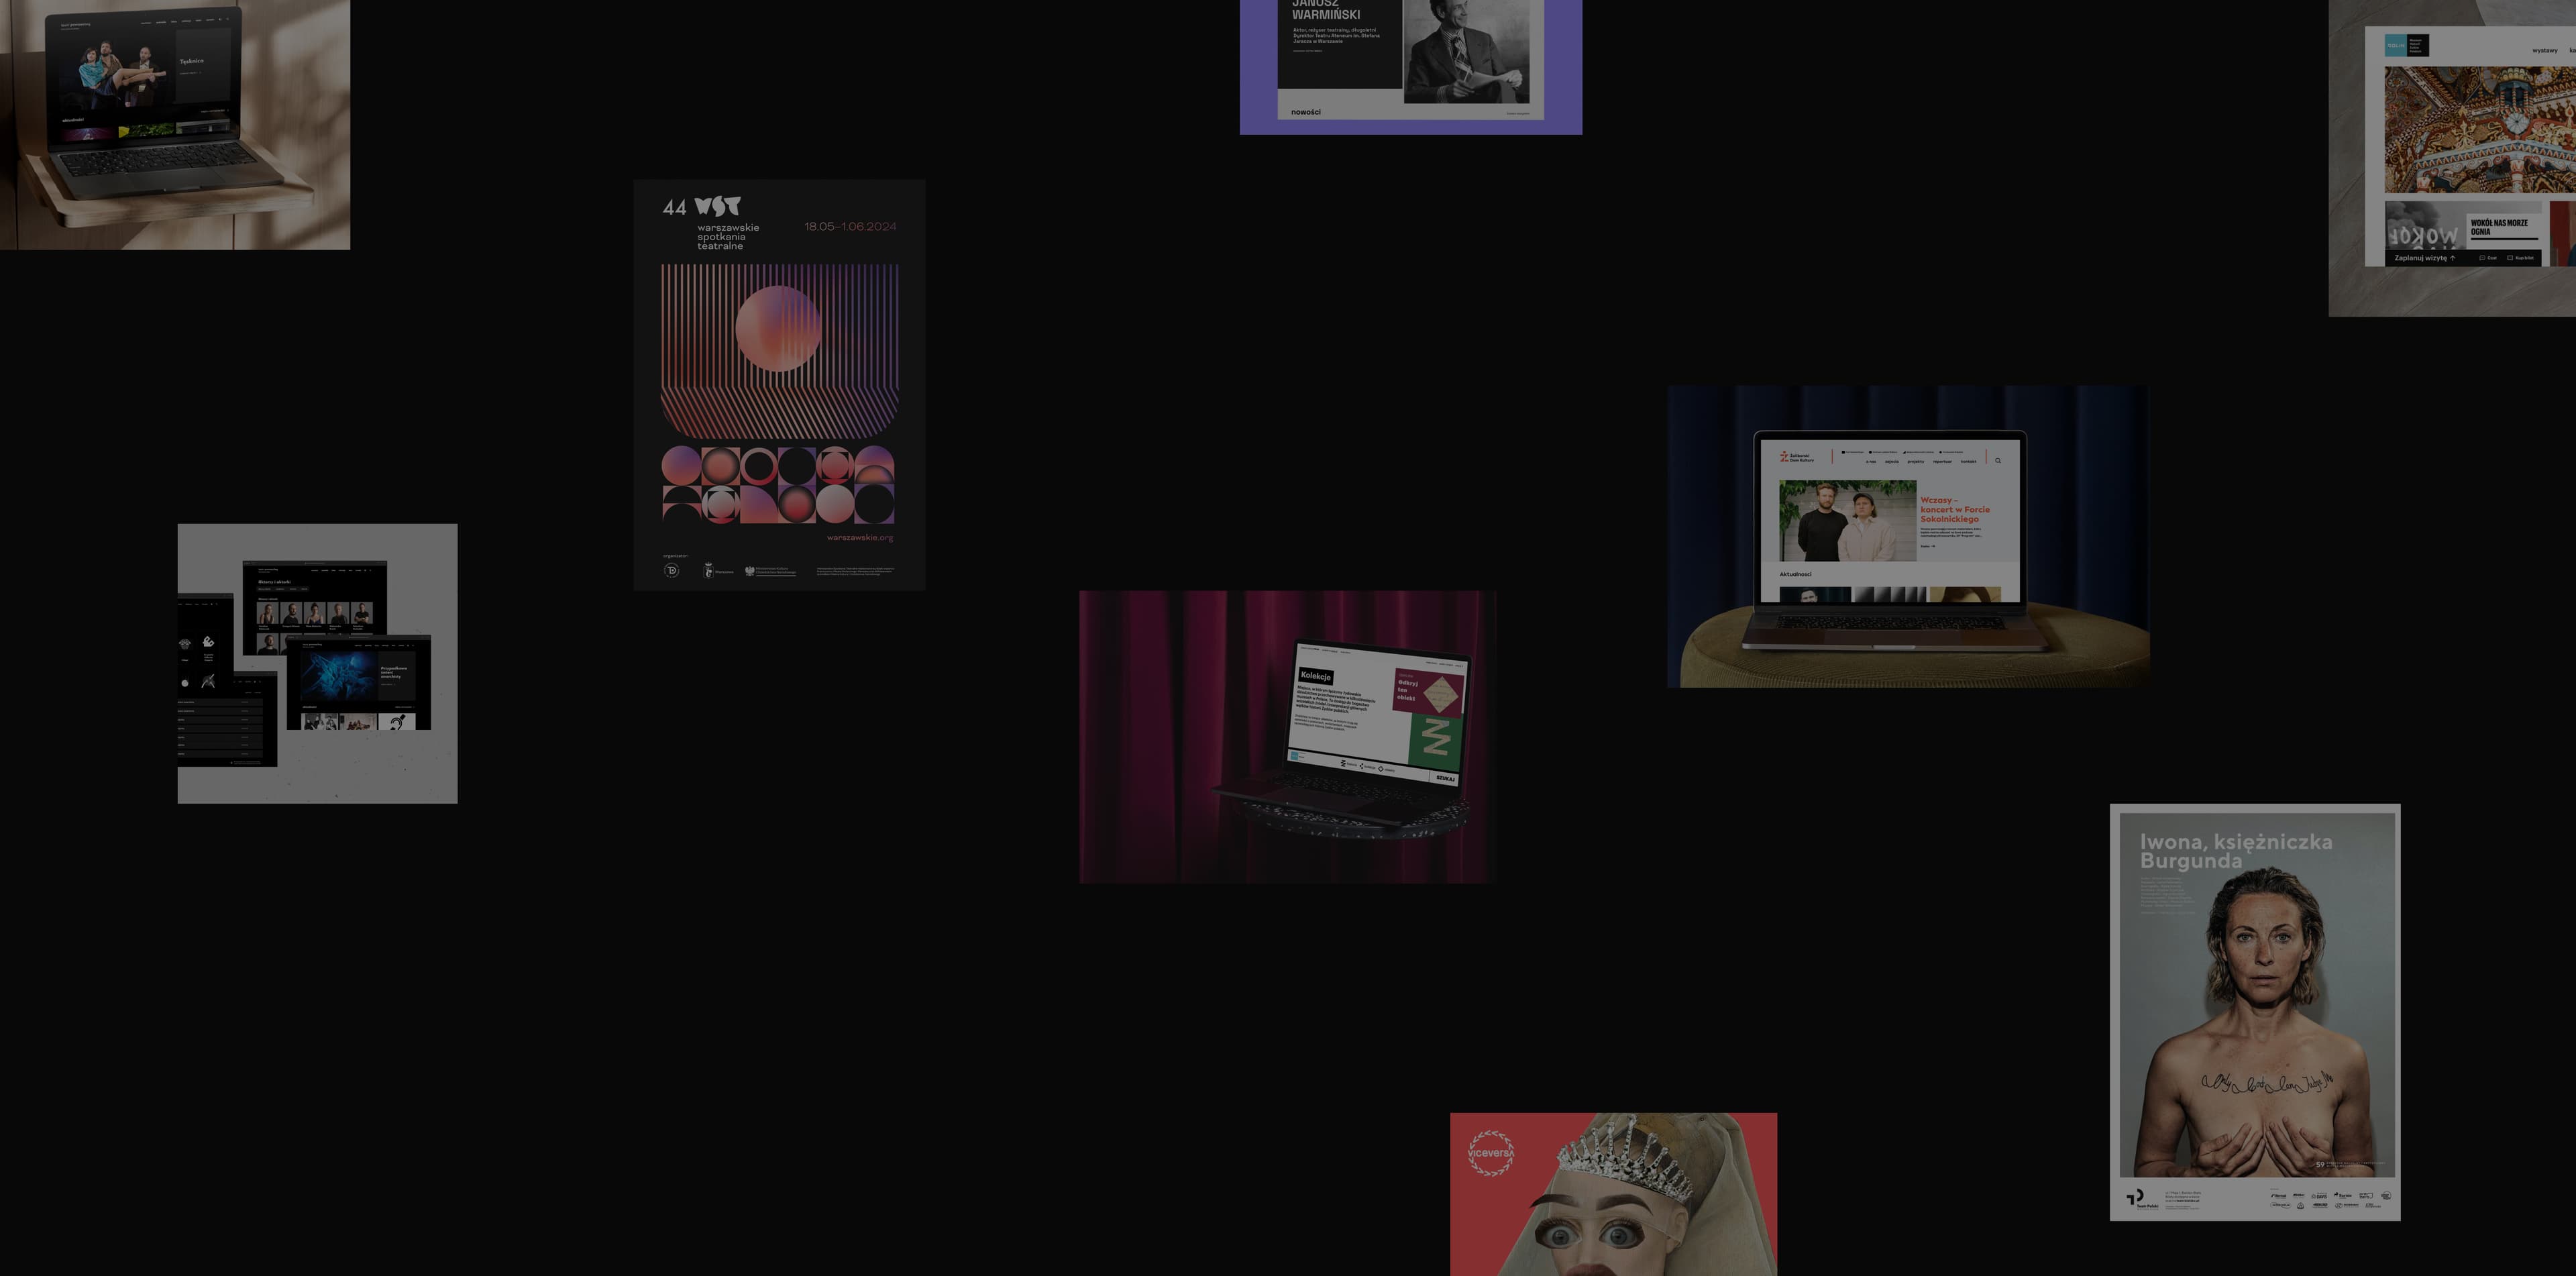This screenshot has width=2576, height=1276.
Task: Open search on the Żoliborski Dom Kultury site
Action: click(x=1999, y=461)
